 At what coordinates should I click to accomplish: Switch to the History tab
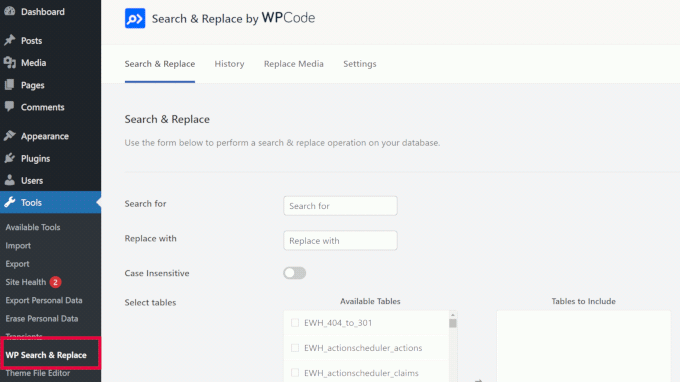pos(229,64)
